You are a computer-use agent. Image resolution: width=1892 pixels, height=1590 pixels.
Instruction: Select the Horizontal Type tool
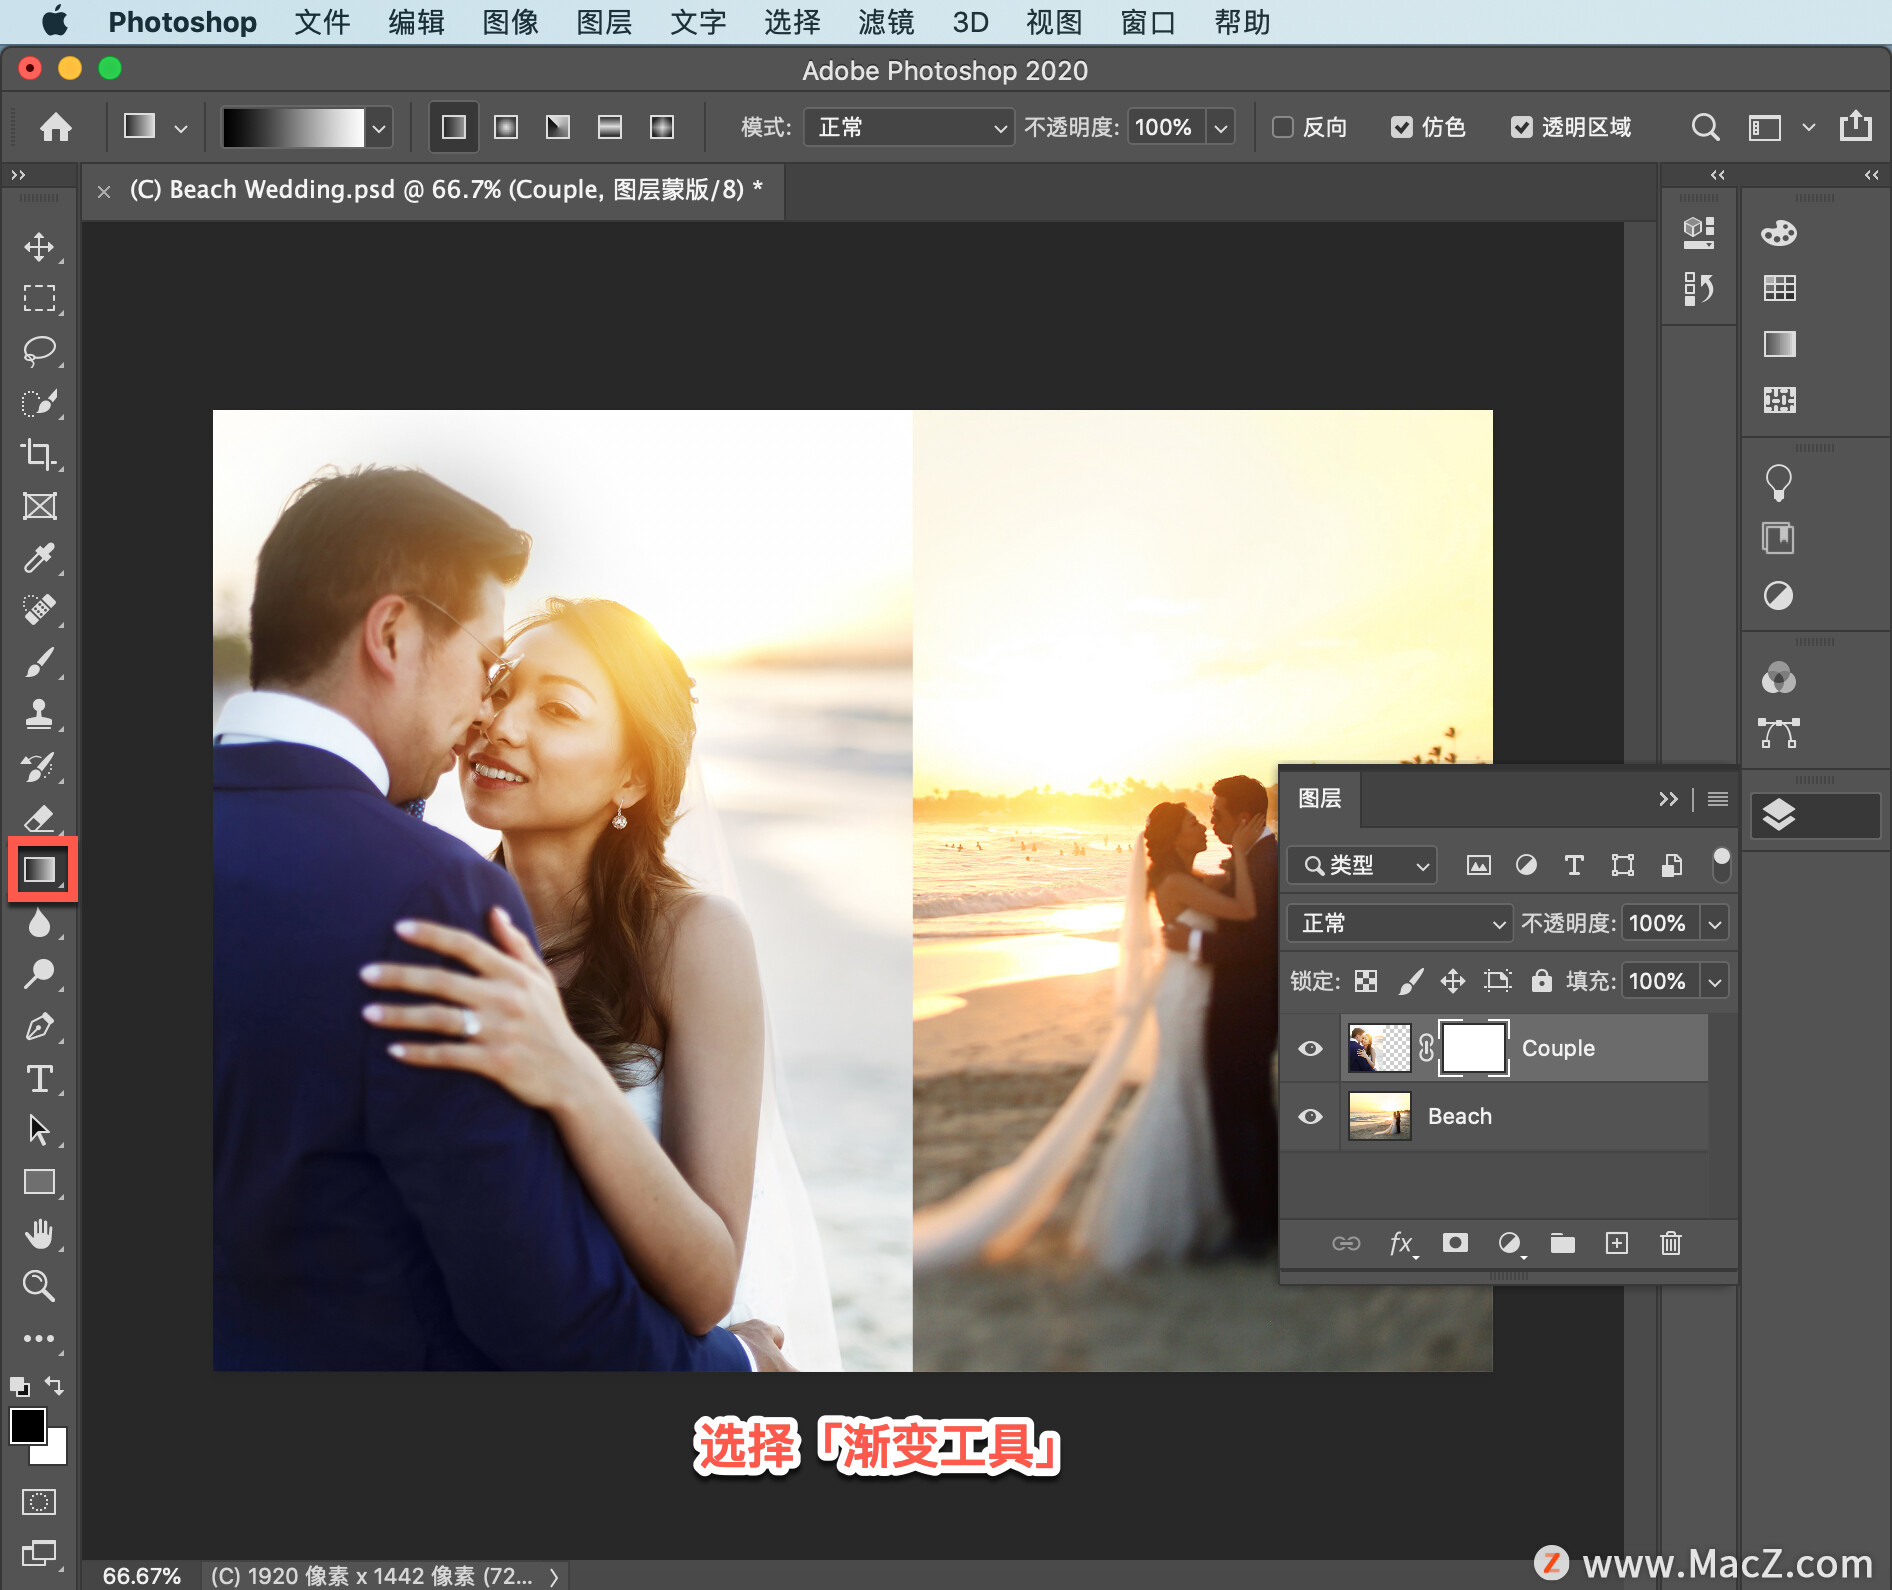(40, 1078)
